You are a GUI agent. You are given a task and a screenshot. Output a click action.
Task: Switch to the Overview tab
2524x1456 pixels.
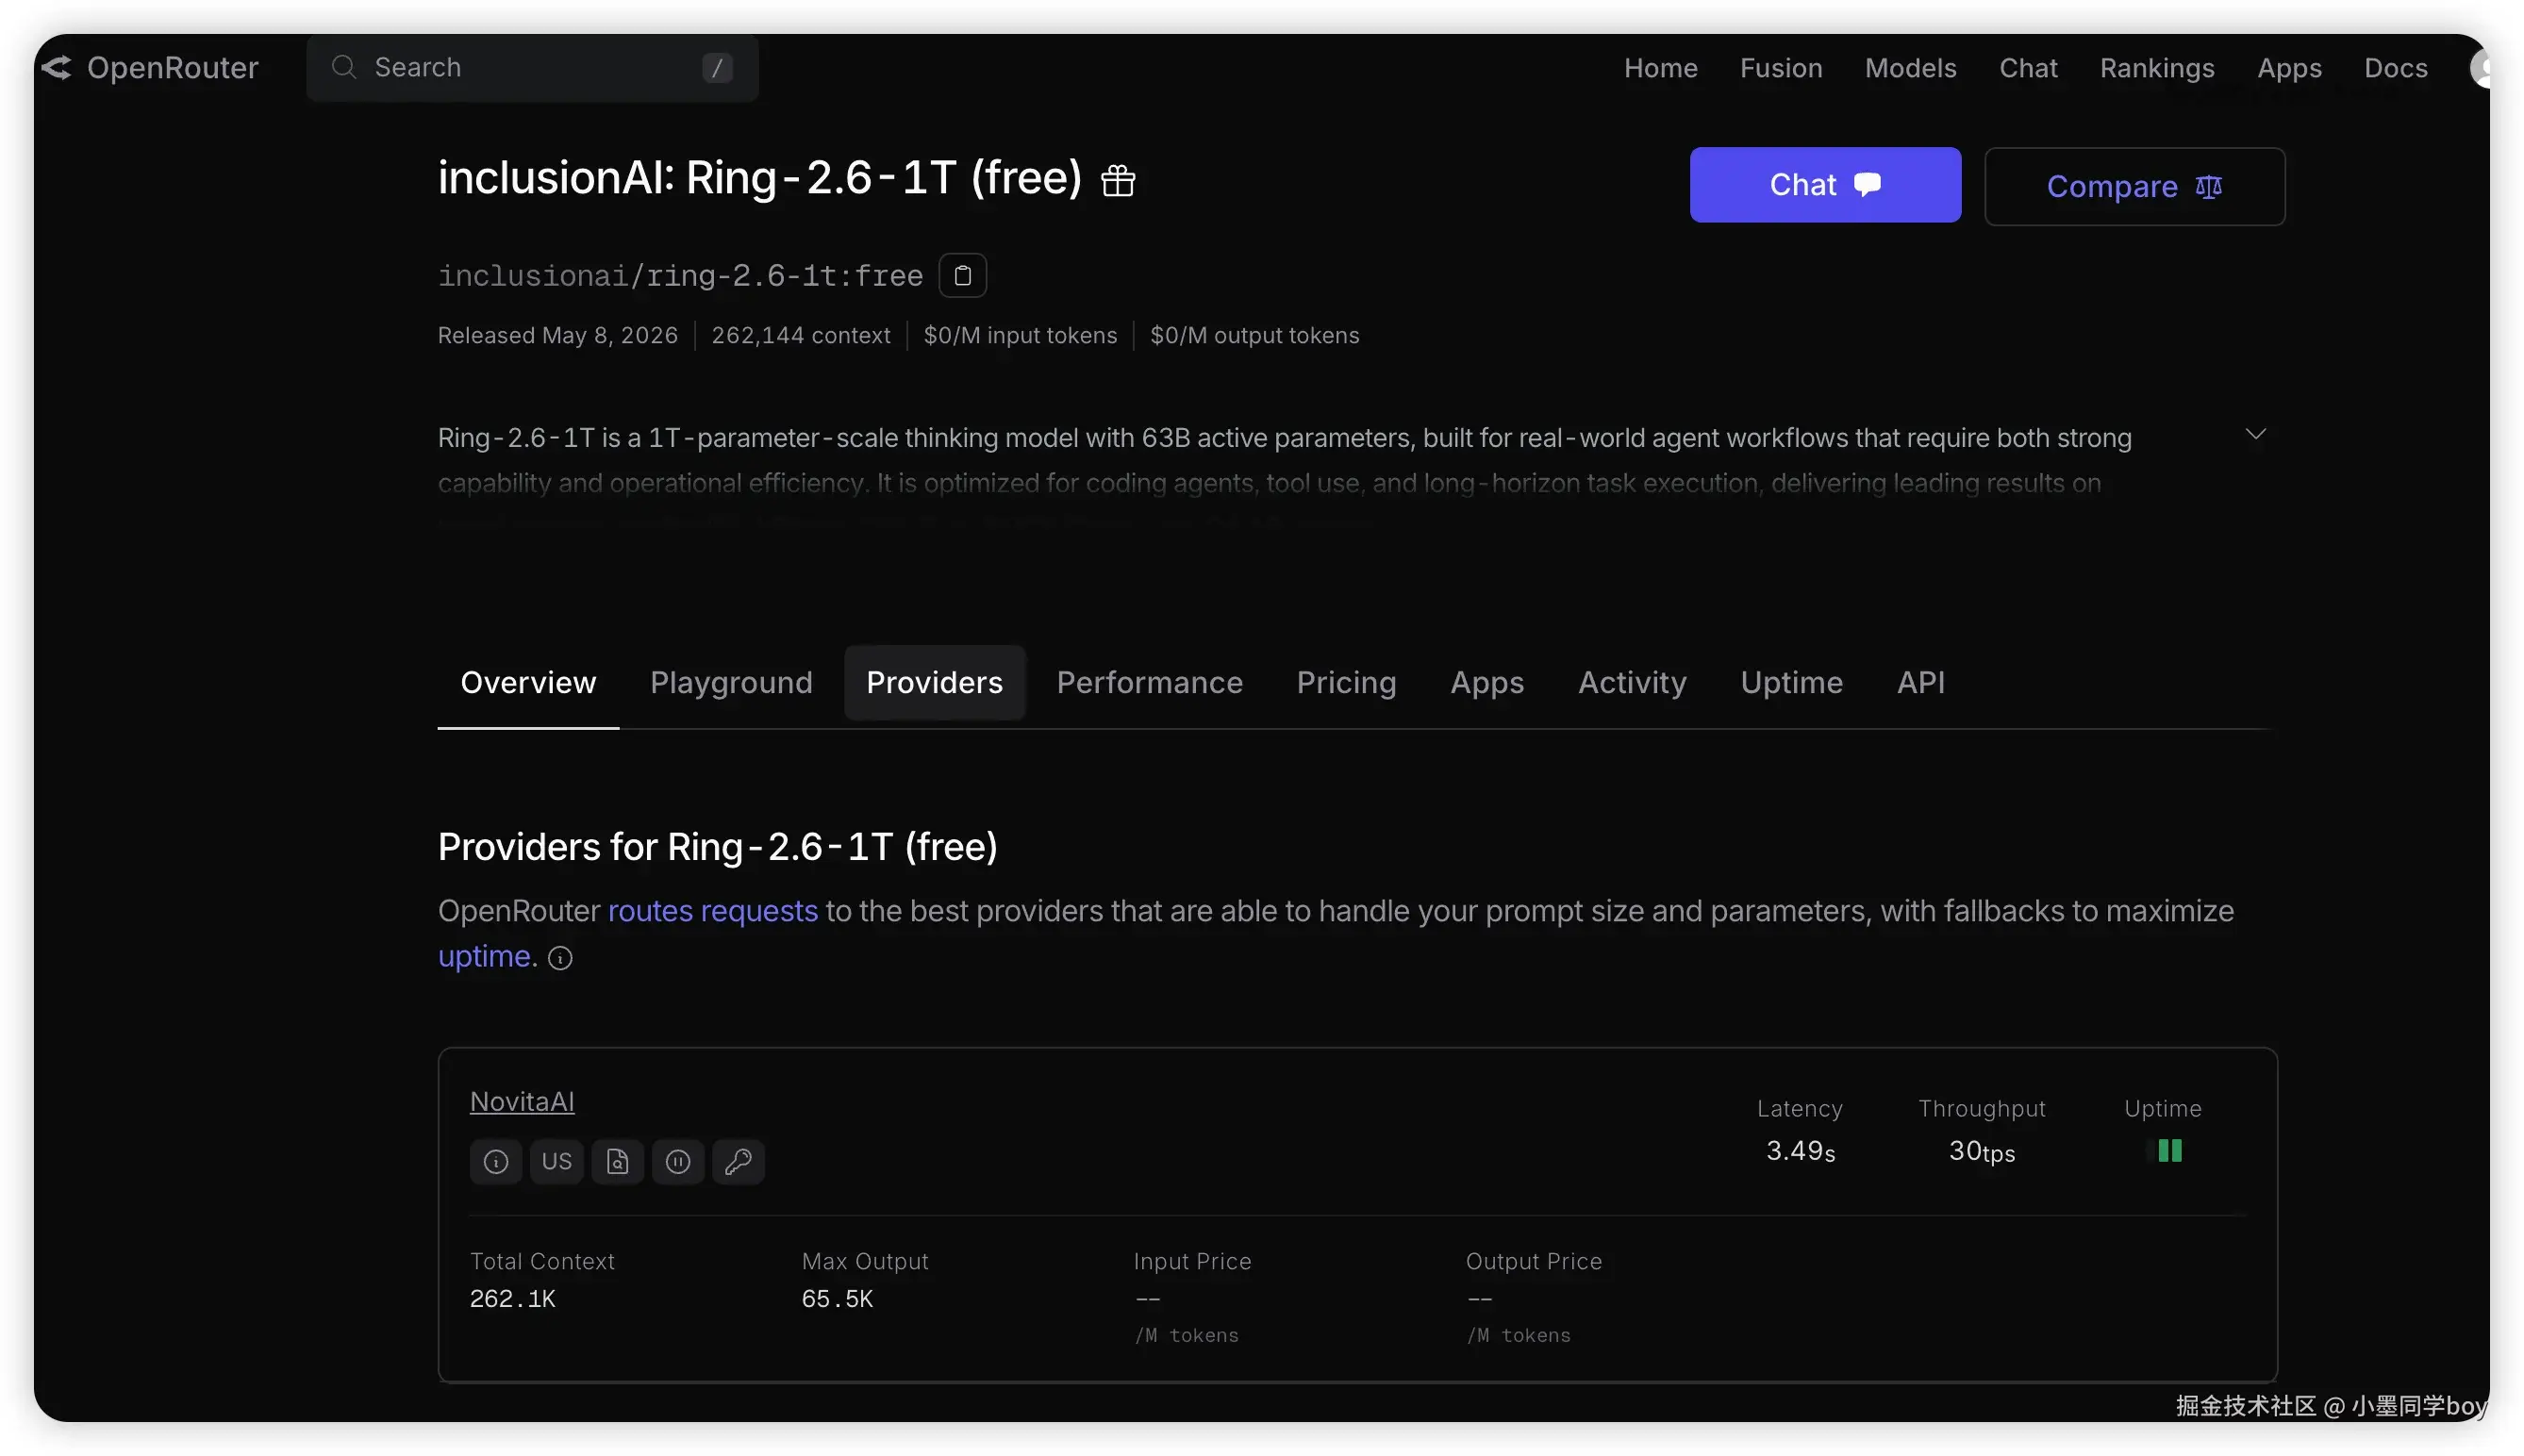click(528, 683)
